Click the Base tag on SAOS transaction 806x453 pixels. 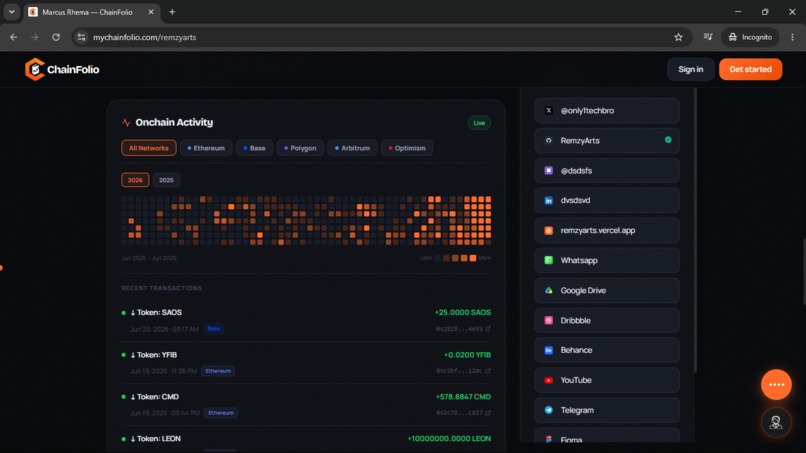pyautogui.click(x=214, y=329)
